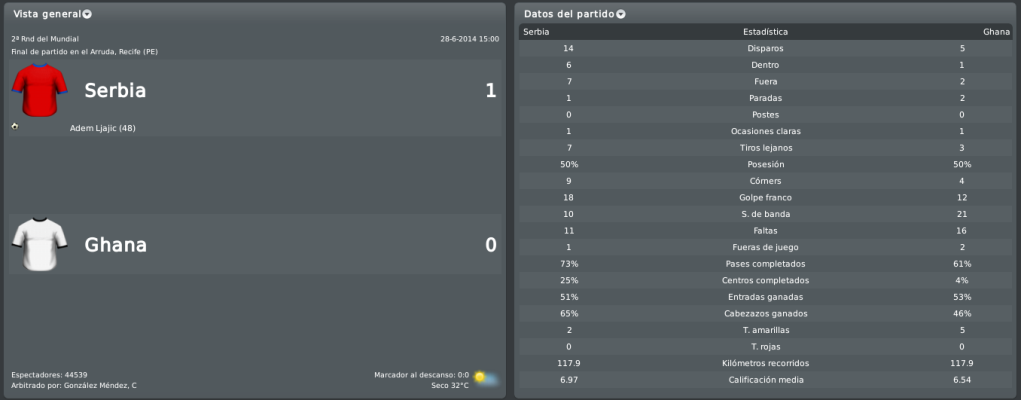Click Ghana's white kit shirt icon
Viewport: 1021px width, 400px height.
click(x=40, y=244)
